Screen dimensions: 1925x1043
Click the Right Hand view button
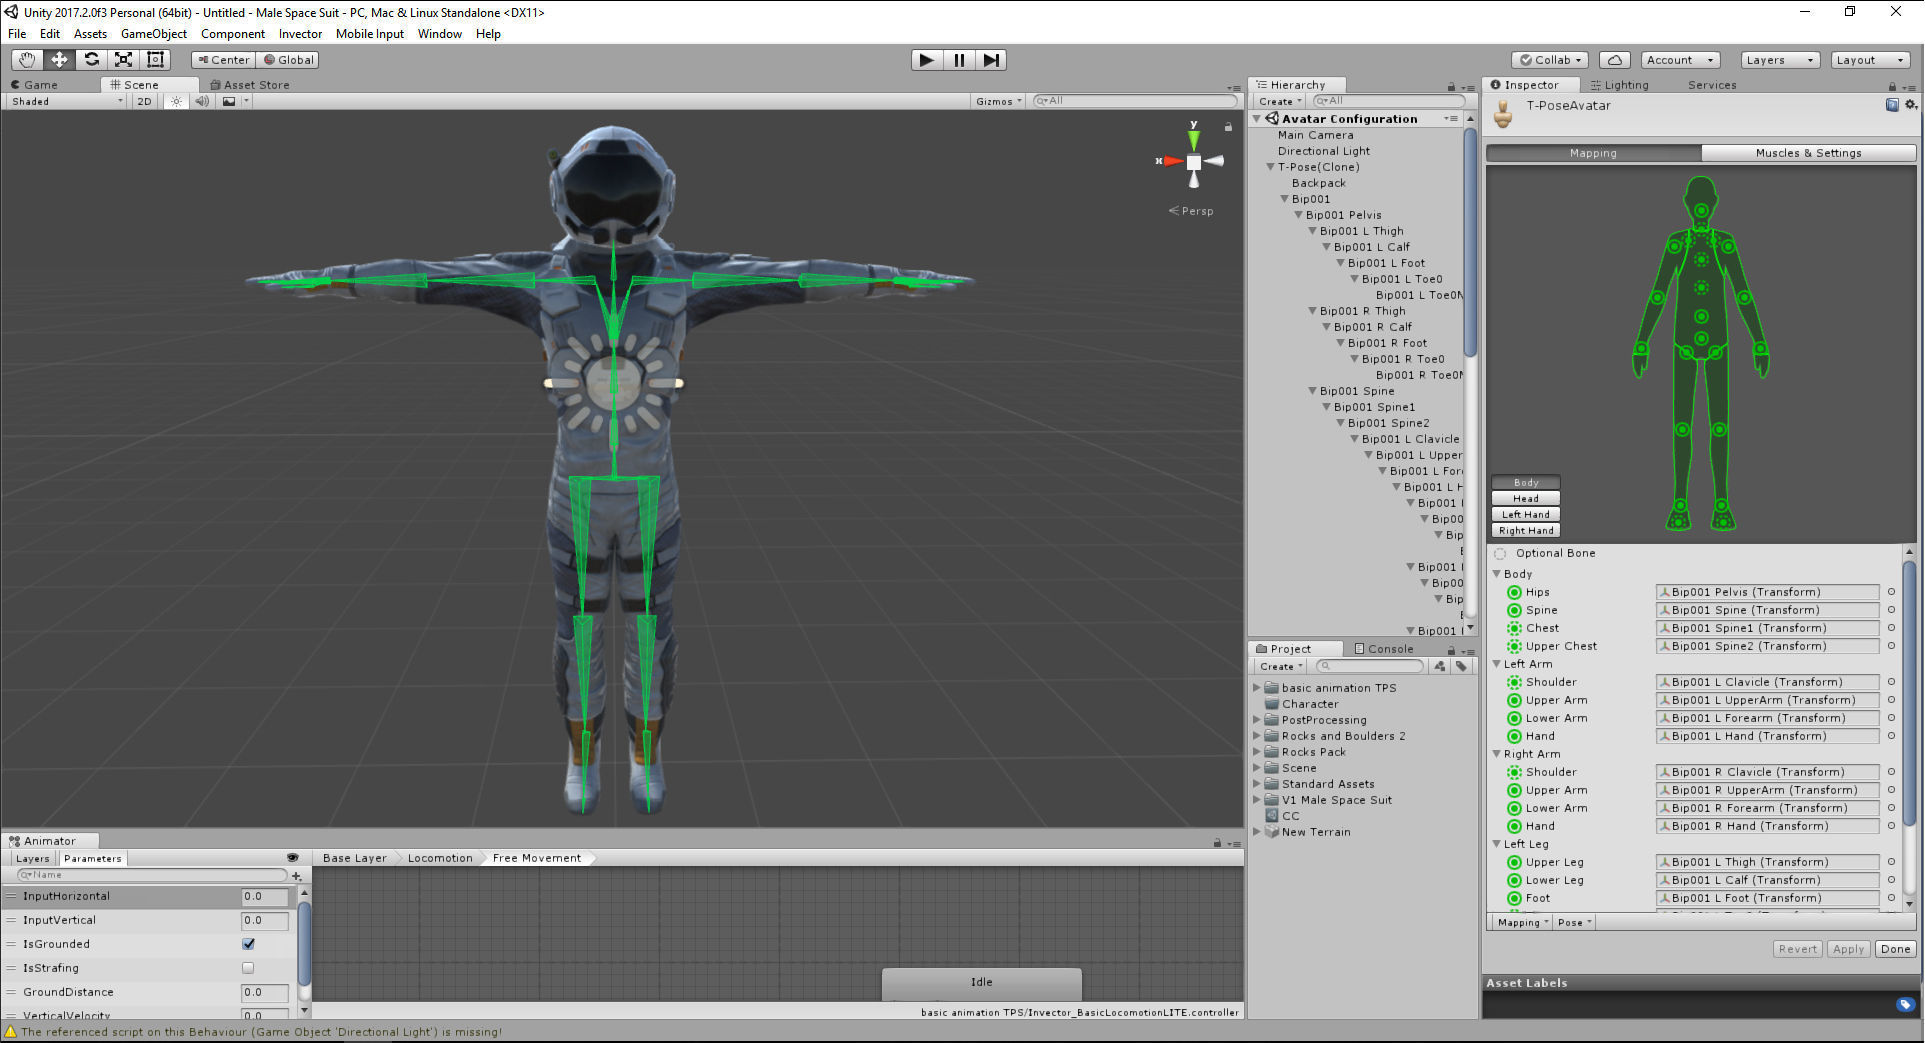pos(1525,531)
